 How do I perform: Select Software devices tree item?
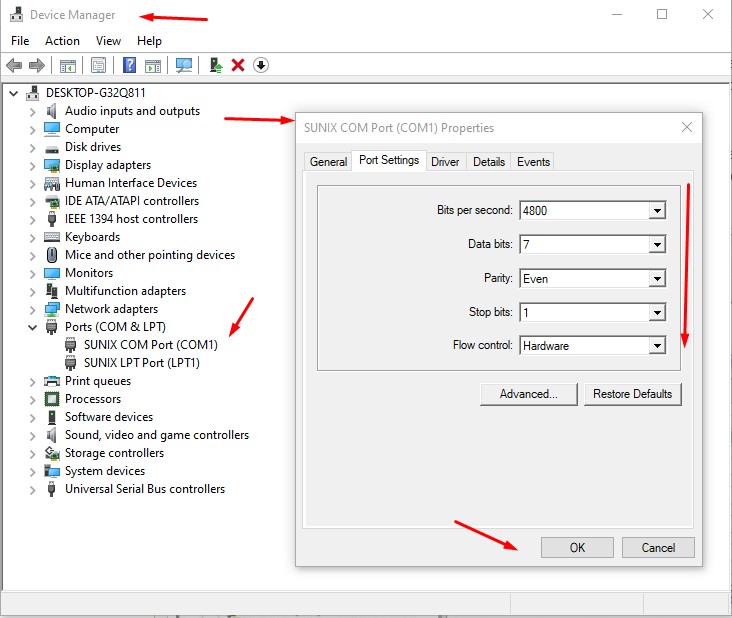click(109, 417)
